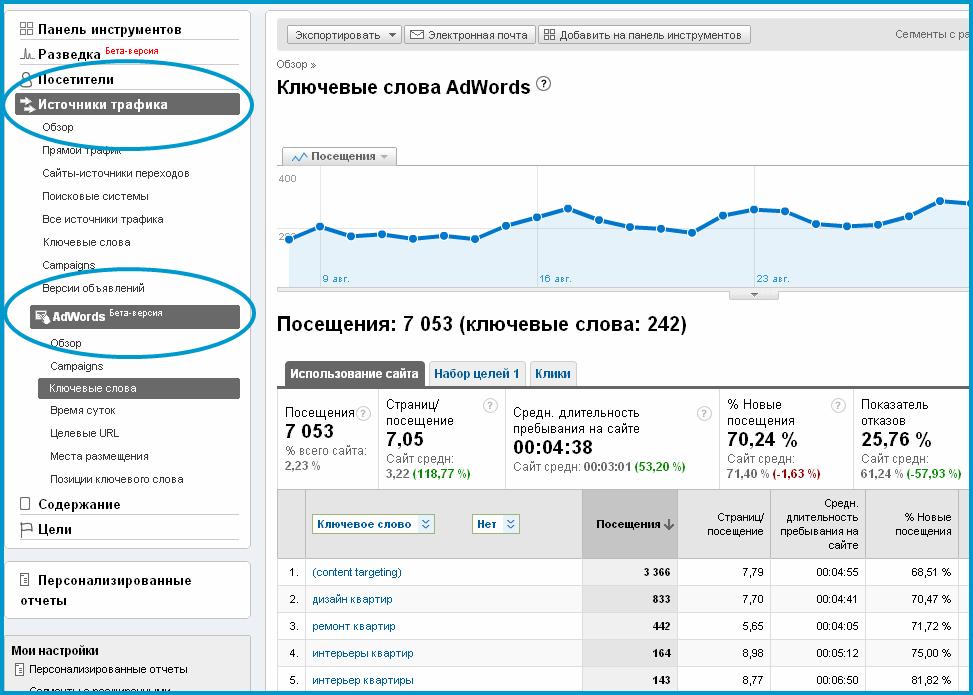Click the Цели flag icon
The height and width of the screenshot is (695, 973).
pos(26,529)
